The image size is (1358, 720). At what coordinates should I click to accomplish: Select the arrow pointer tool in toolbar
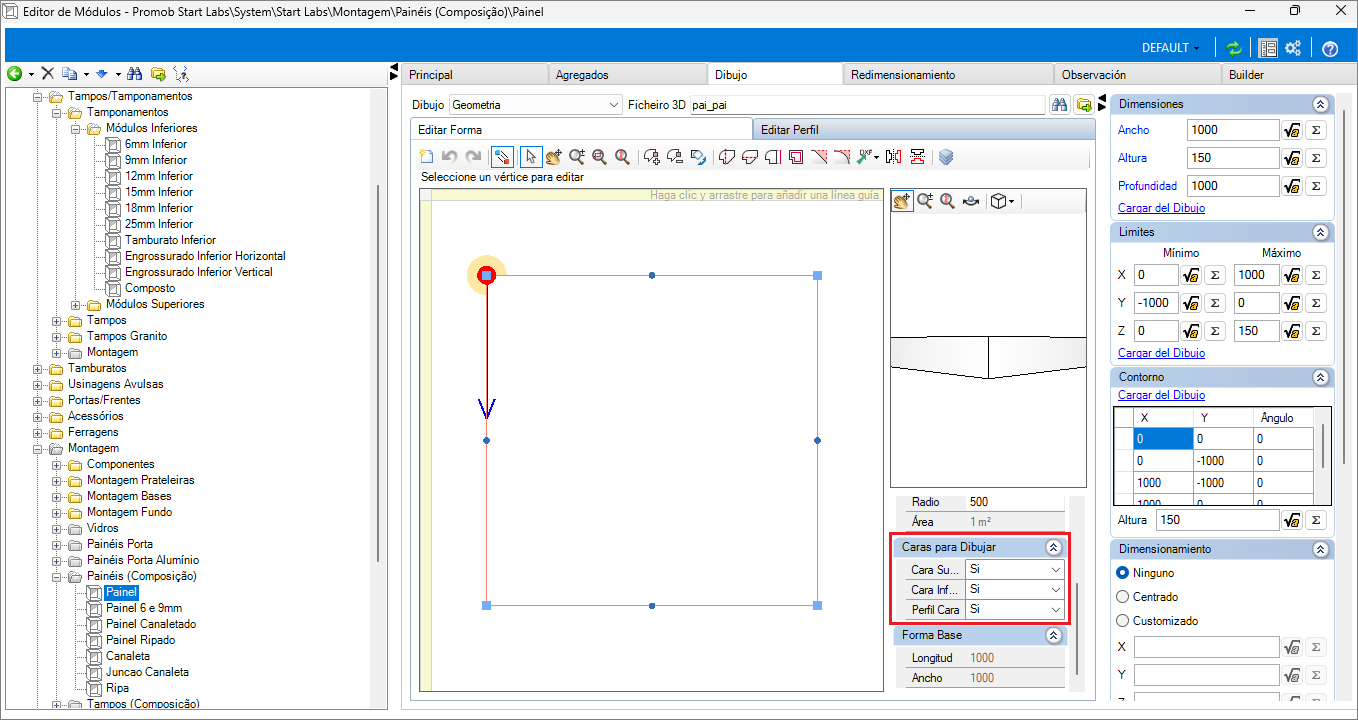(x=531, y=156)
